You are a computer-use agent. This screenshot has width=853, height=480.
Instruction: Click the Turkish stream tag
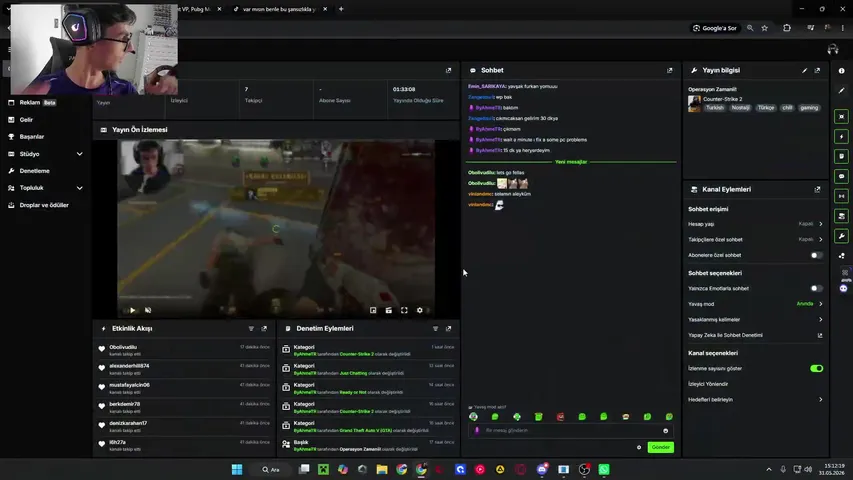tap(714, 108)
